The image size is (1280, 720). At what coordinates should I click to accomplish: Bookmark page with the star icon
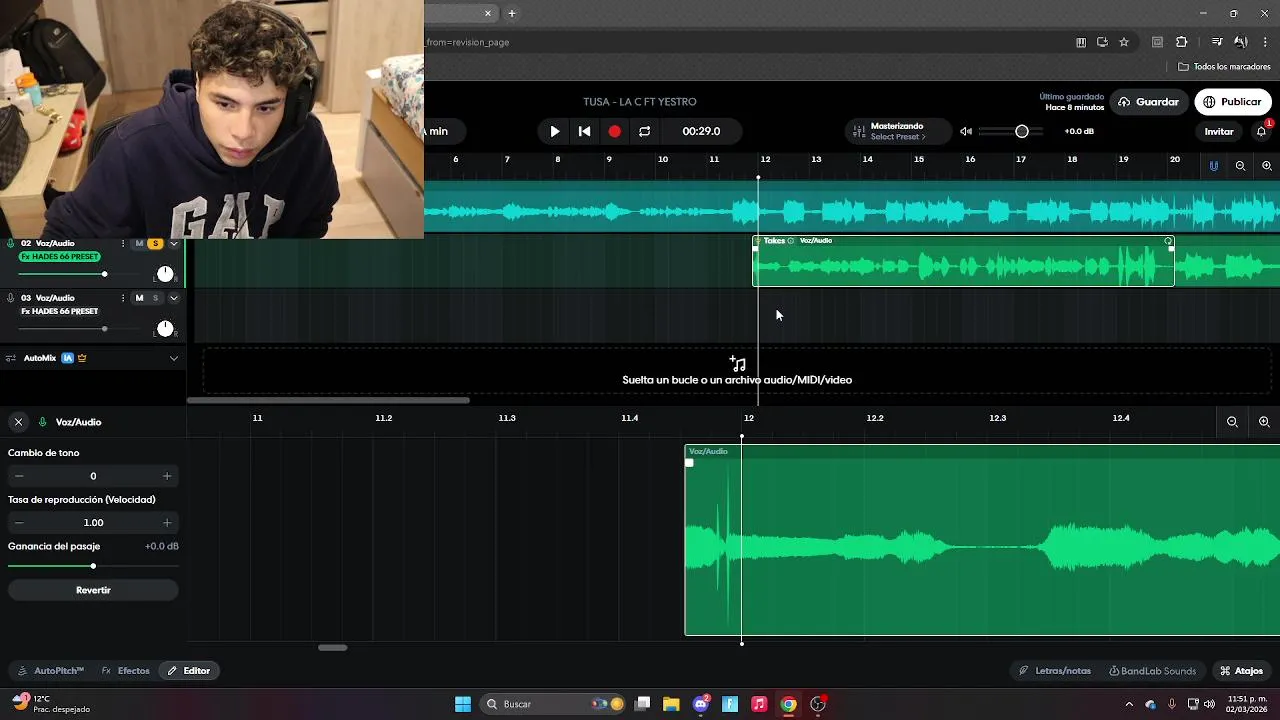click(1124, 42)
